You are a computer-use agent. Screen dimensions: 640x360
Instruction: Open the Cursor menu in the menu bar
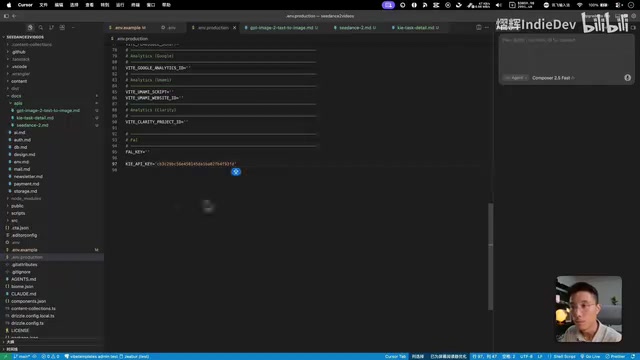click(x=25, y=5)
